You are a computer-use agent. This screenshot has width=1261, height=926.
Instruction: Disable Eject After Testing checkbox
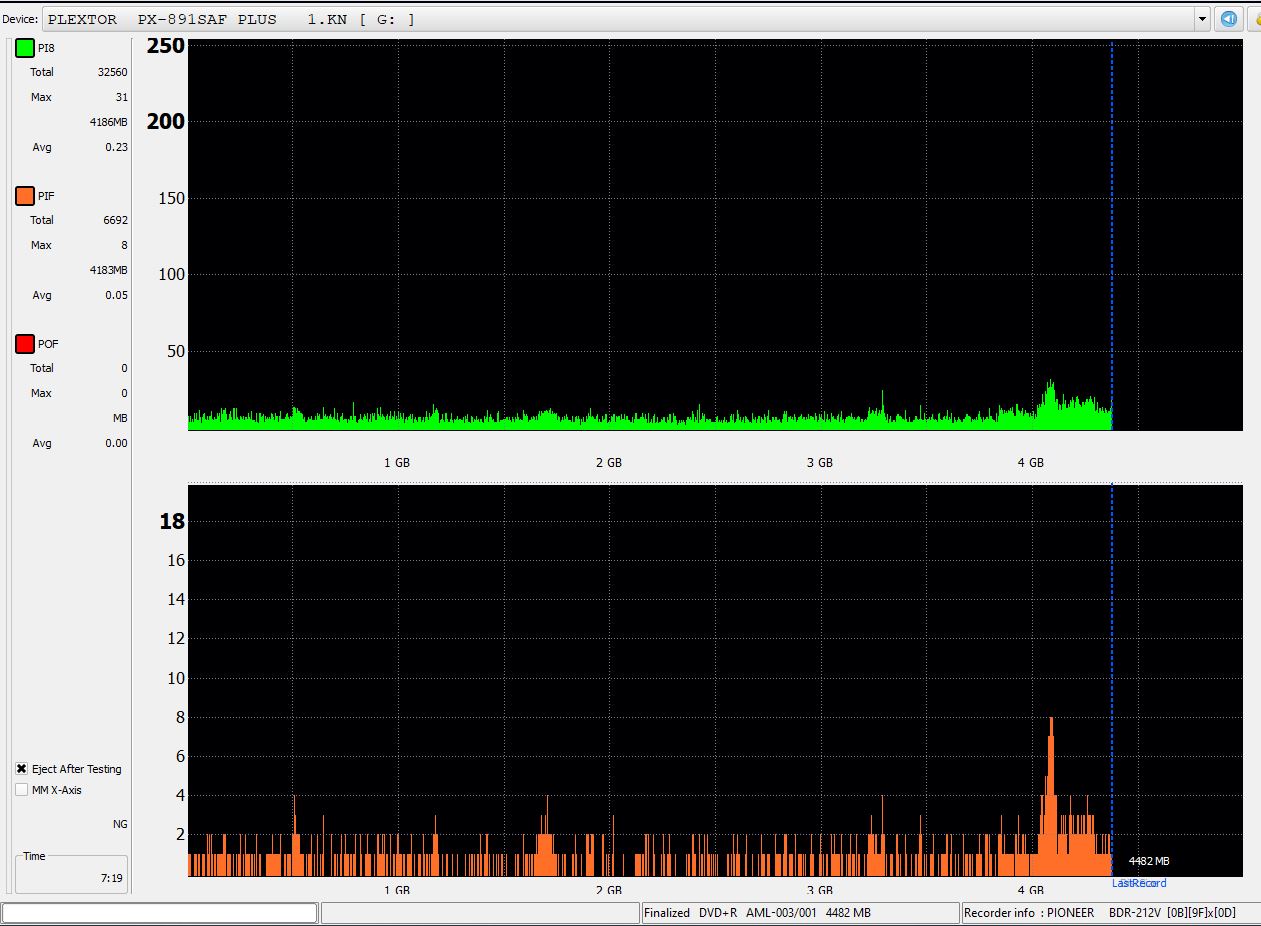[22, 769]
